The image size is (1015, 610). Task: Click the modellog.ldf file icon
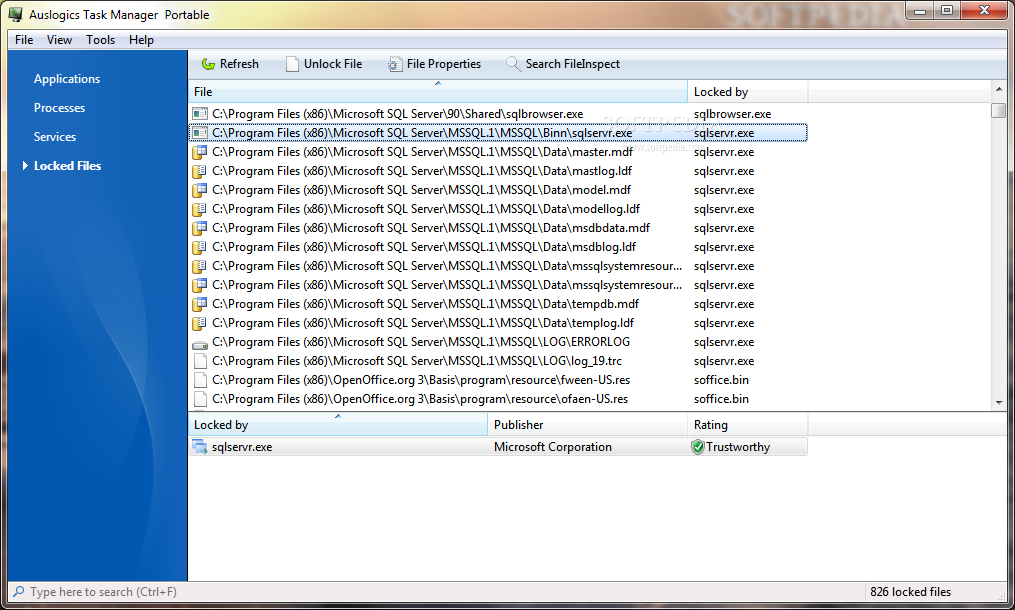pyautogui.click(x=200, y=209)
